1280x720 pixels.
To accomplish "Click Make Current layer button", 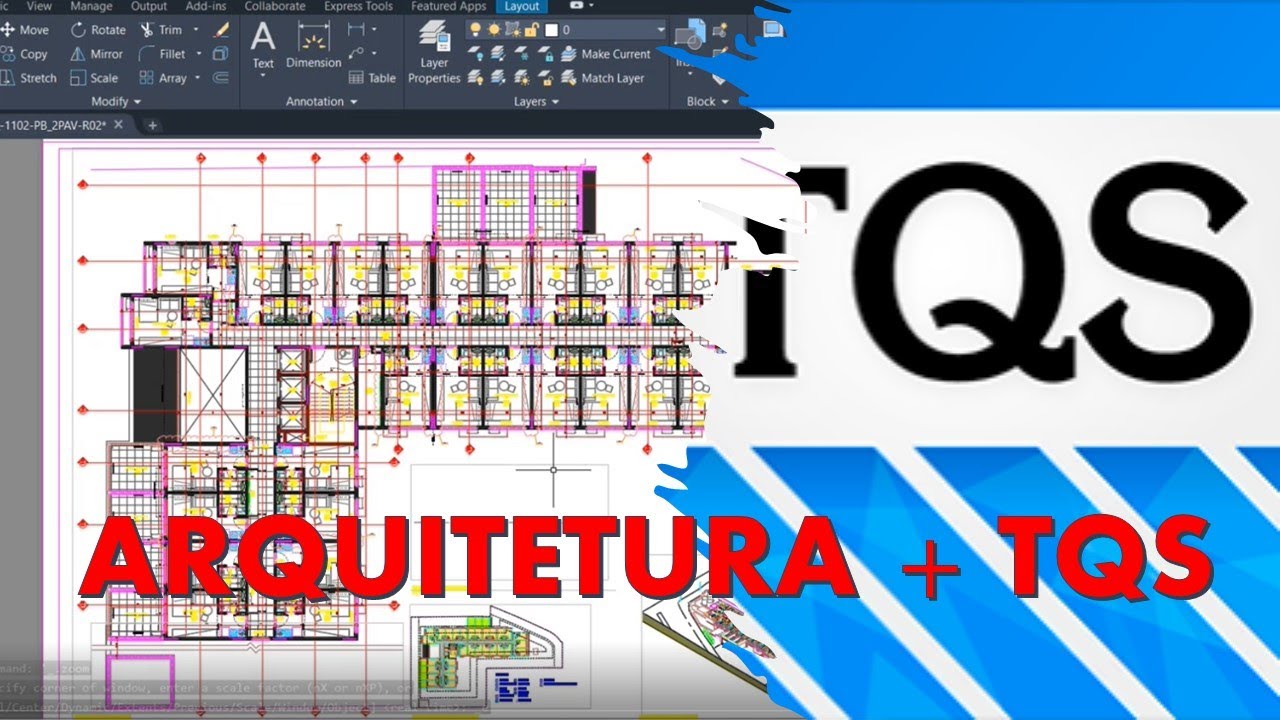I will click(x=606, y=54).
